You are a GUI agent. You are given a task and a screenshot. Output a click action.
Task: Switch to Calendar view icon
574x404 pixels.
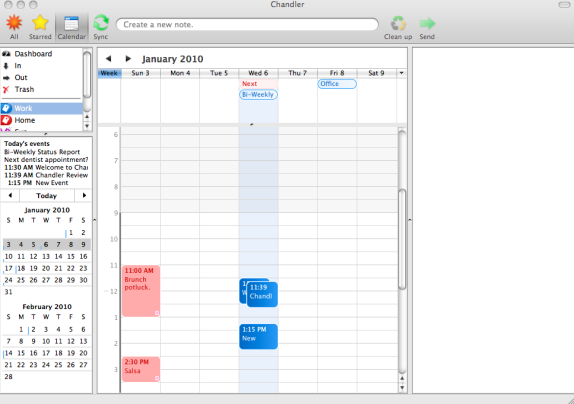pyautogui.click(x=71, y=24)
